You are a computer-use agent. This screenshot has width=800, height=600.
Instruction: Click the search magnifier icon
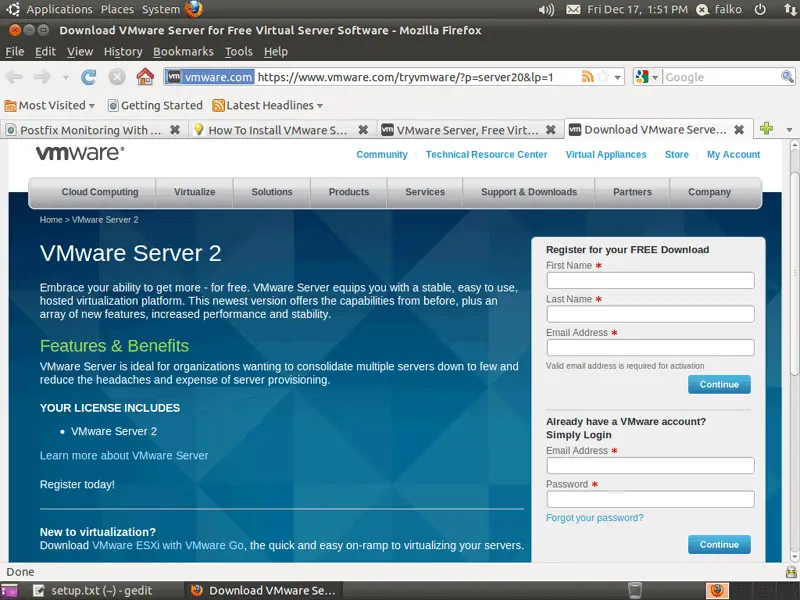point(787,77)
